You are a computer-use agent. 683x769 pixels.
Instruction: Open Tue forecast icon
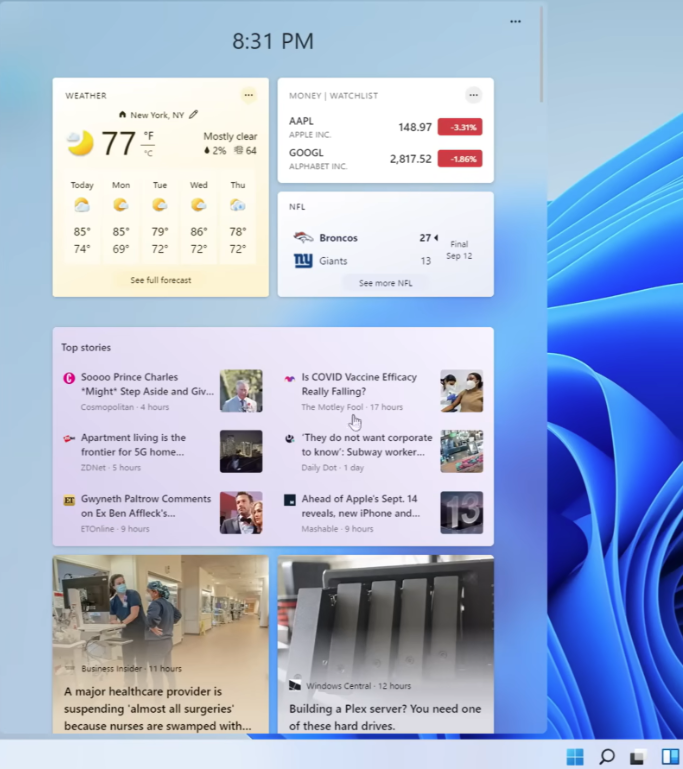coord(159,205)
